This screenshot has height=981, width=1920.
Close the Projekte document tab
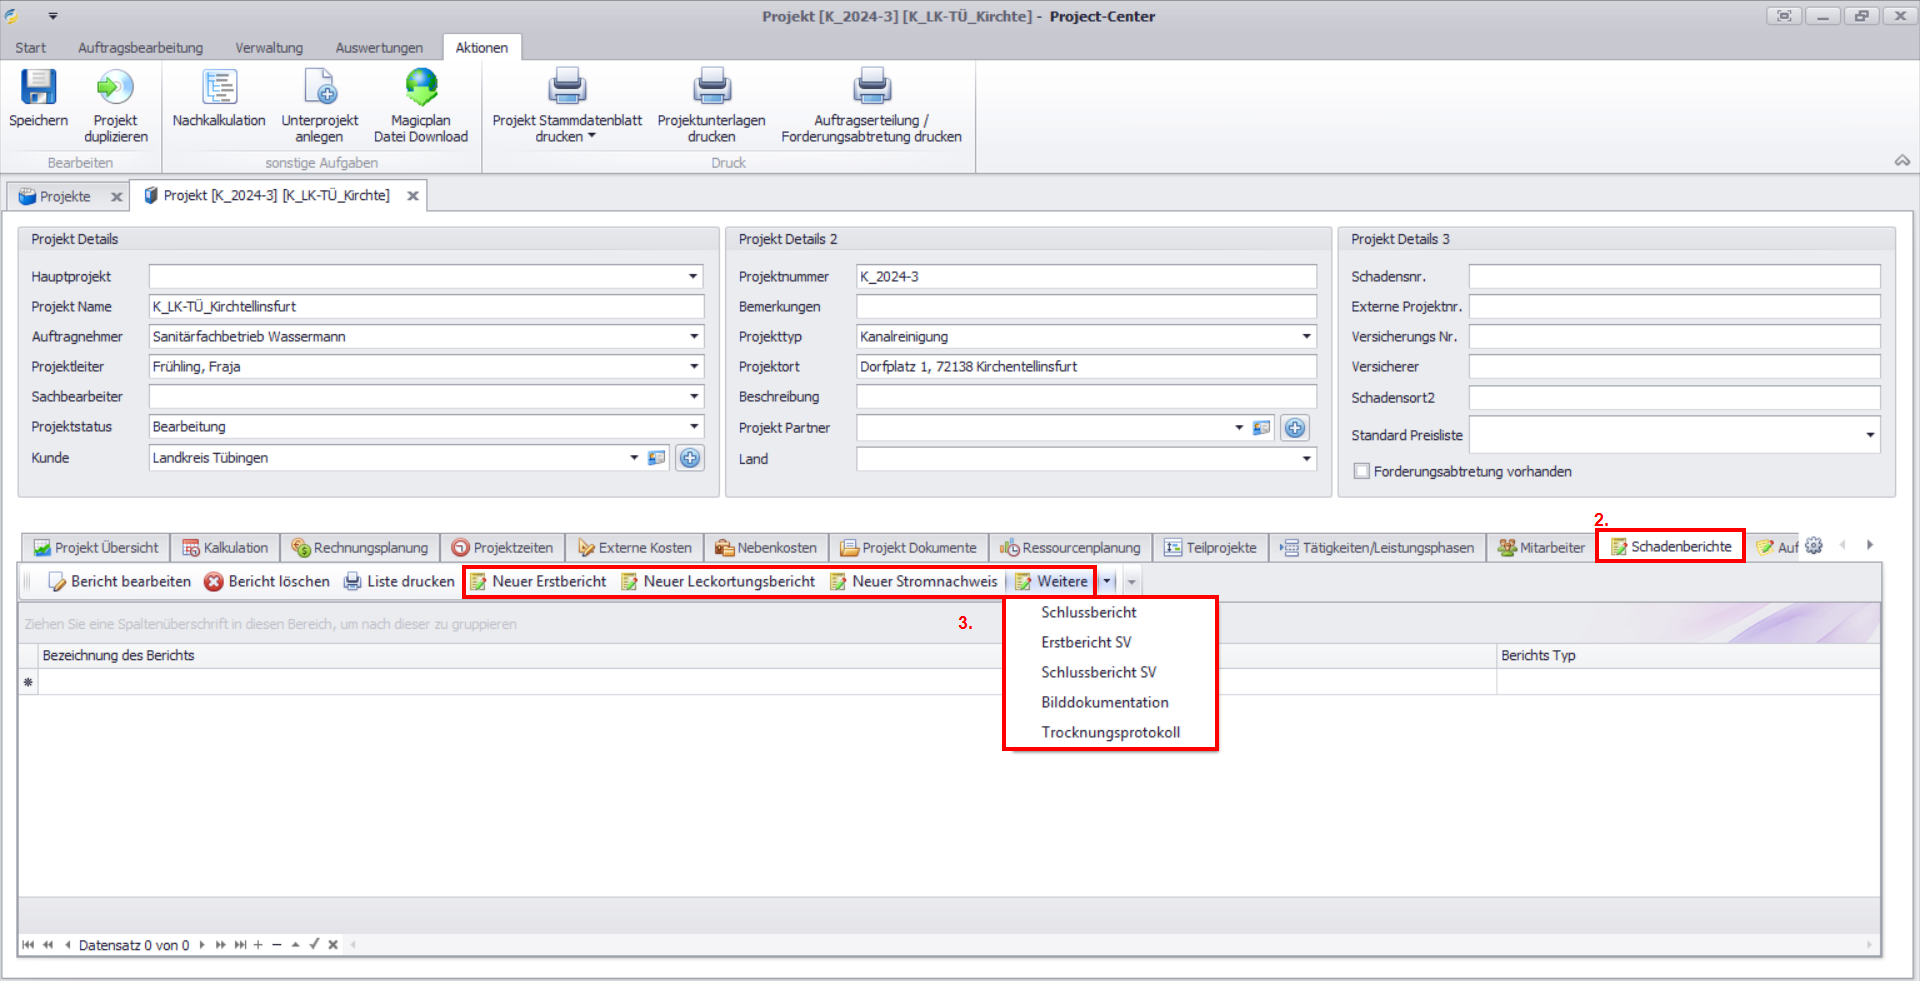tap(117, 197)
